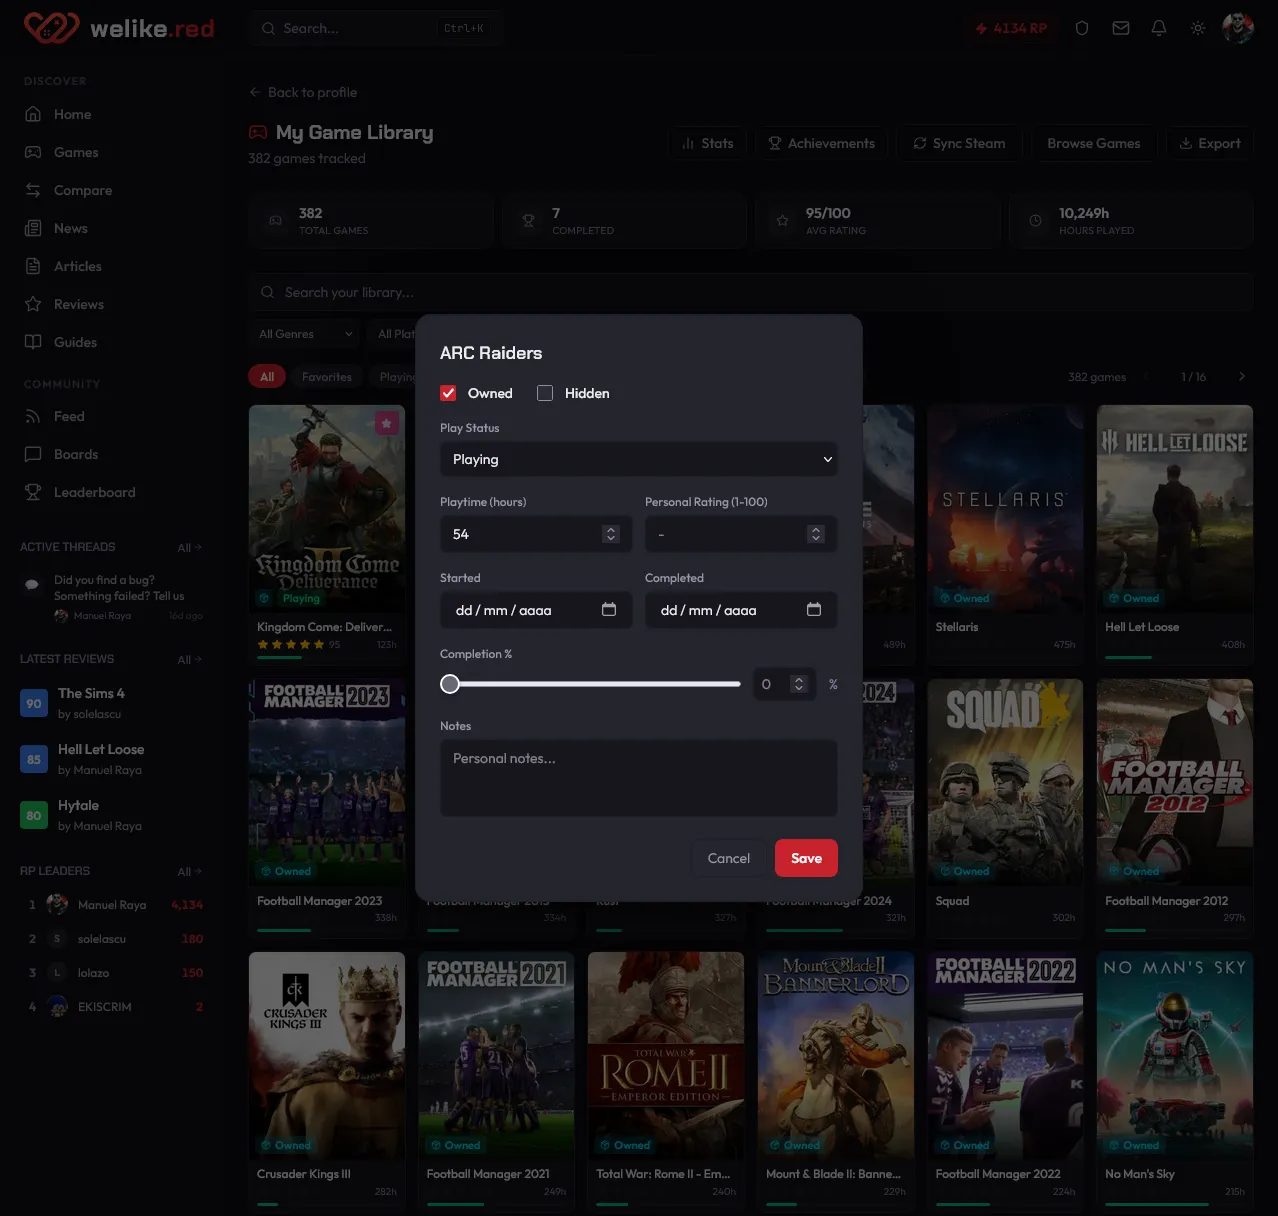Cancel the ARC Raiders dialog
This screenshot has height=1216, width=1278.
pyautogui.click(x=728, y=858)
